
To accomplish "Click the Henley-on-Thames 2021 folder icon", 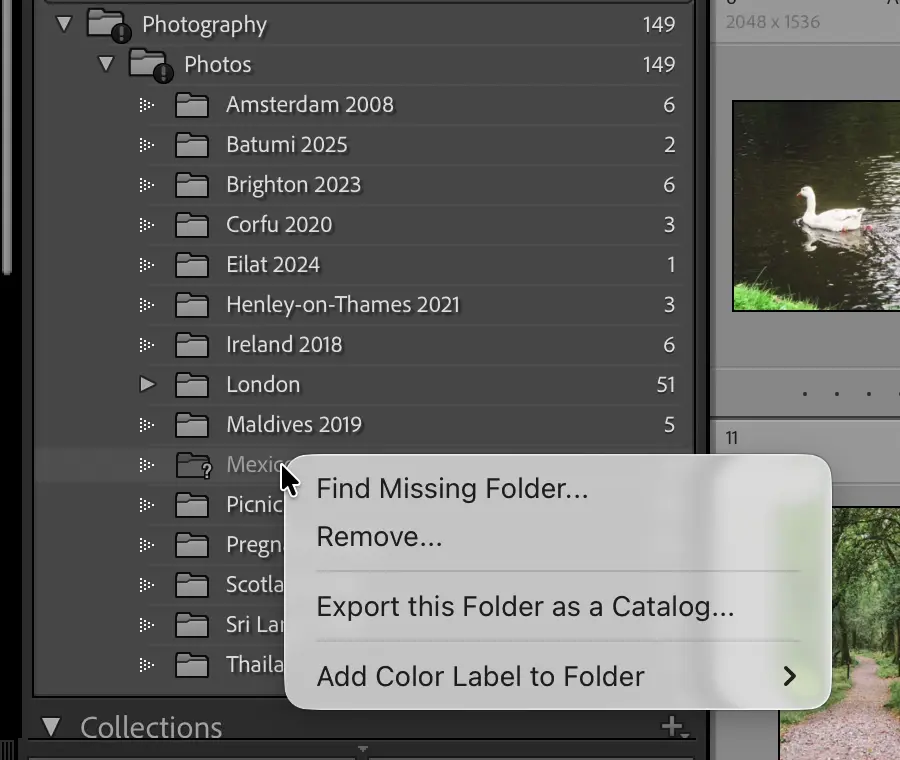I will tap(192, 305).
